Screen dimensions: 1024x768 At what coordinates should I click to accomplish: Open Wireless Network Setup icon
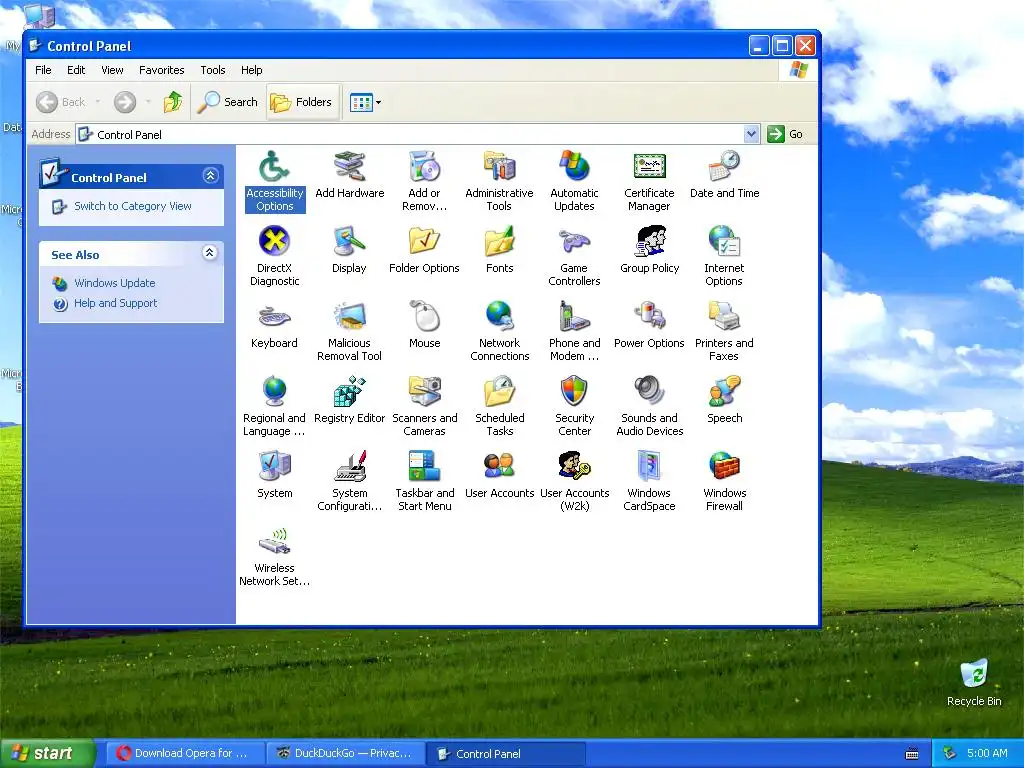point(274,557)
